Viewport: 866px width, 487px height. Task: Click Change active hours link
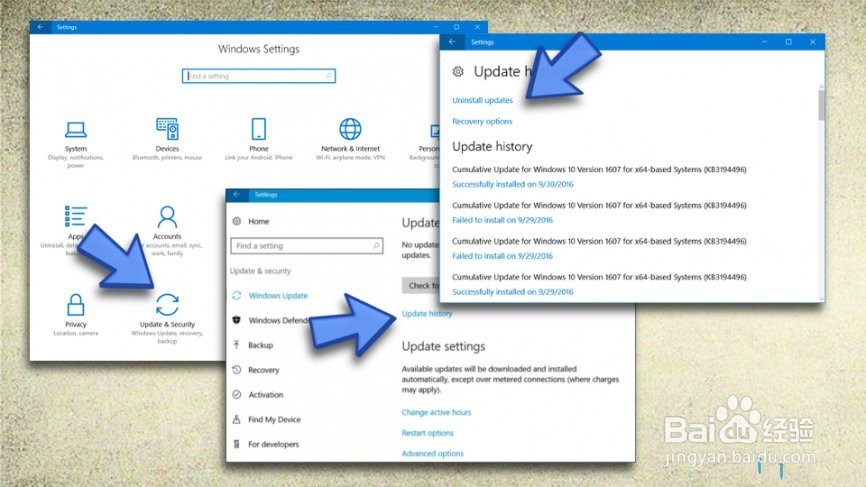coord(436,412)
